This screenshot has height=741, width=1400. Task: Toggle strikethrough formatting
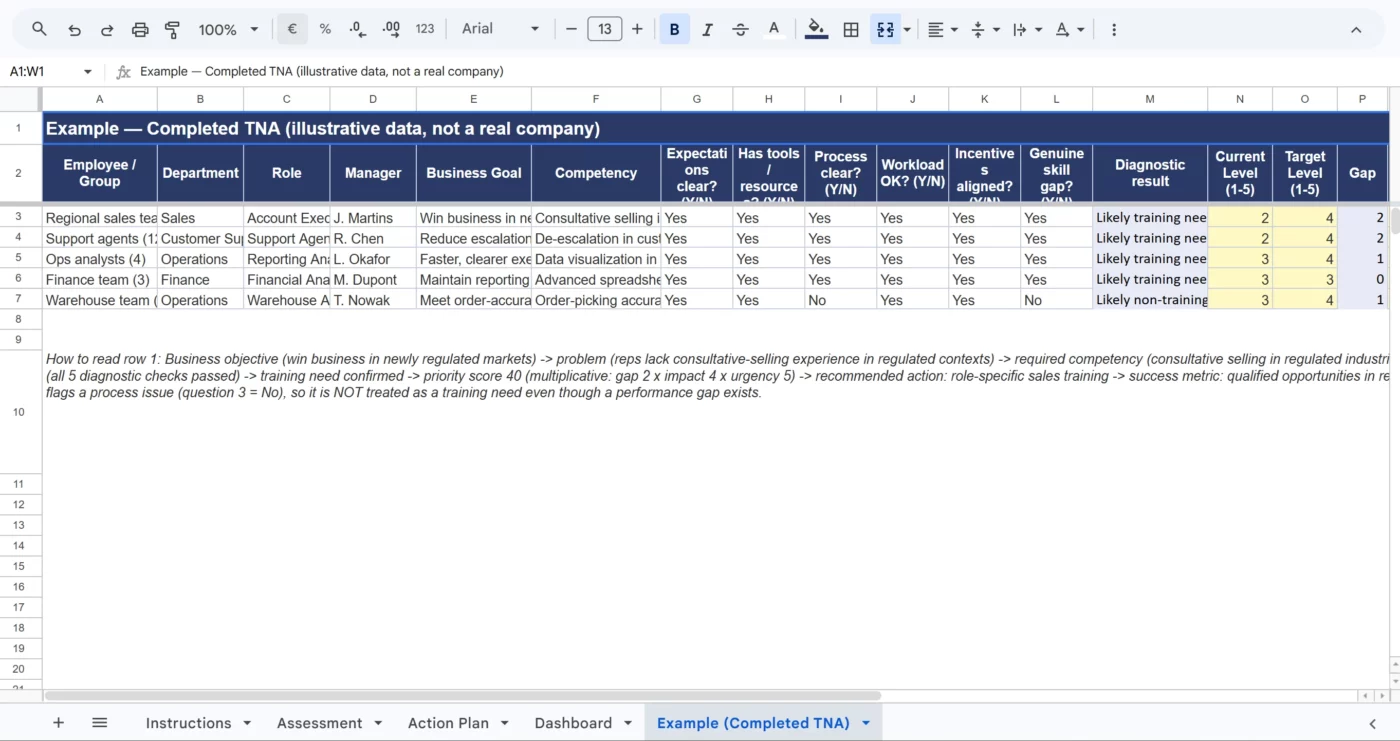coord(740,30)
